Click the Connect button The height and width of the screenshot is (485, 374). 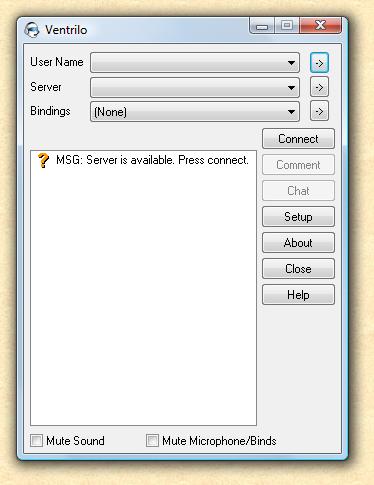point(298,139)
